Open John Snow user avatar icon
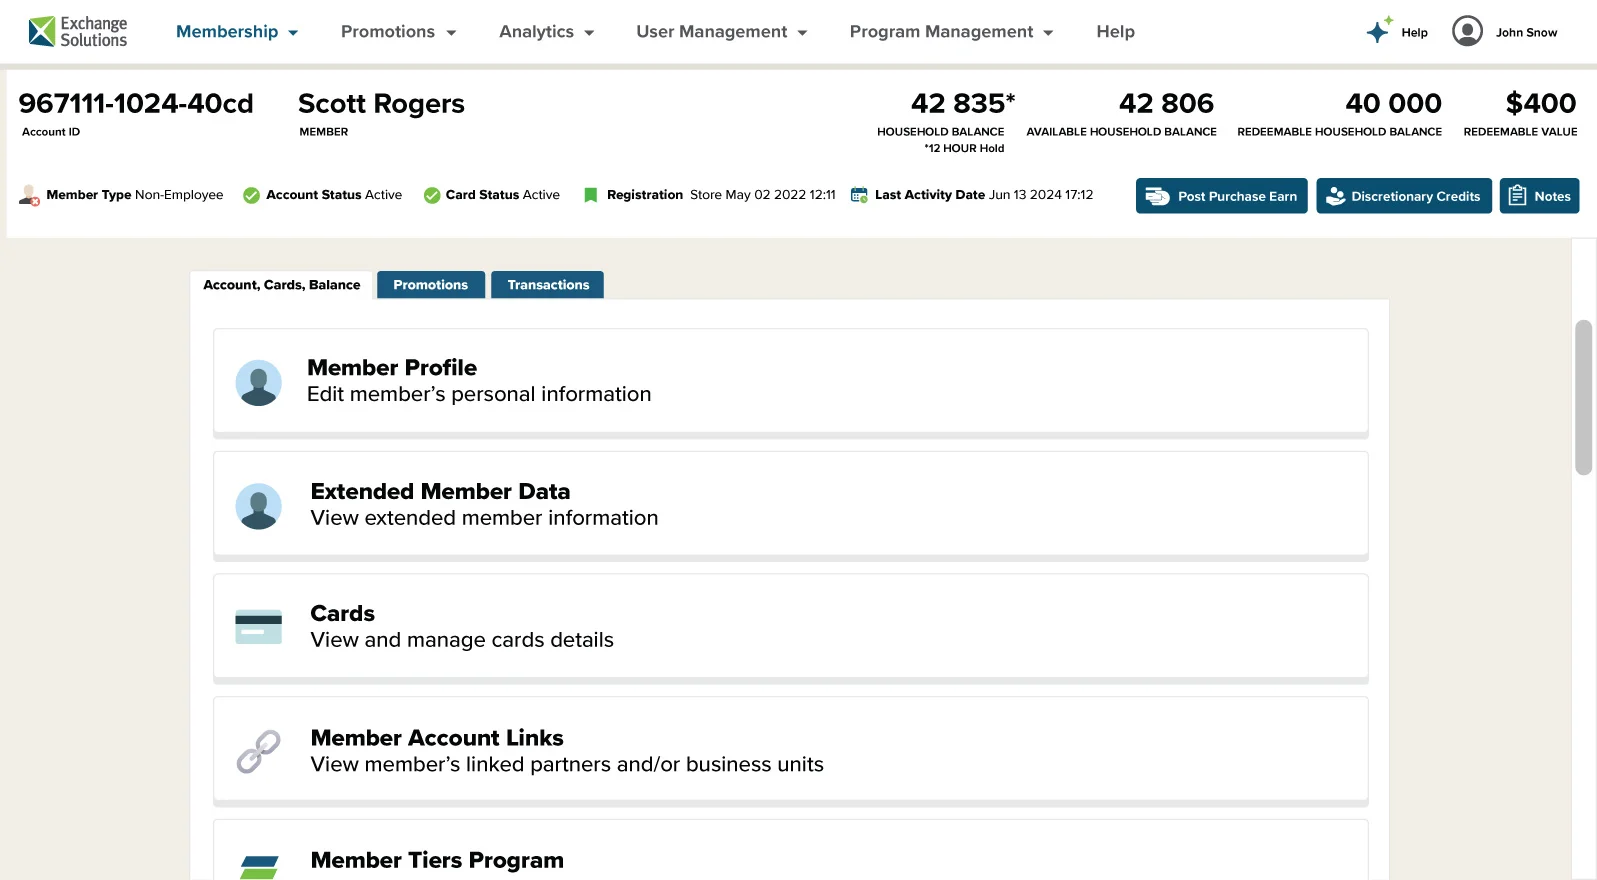Screen dimensions: 1597x880 (x=1466, y=32)
